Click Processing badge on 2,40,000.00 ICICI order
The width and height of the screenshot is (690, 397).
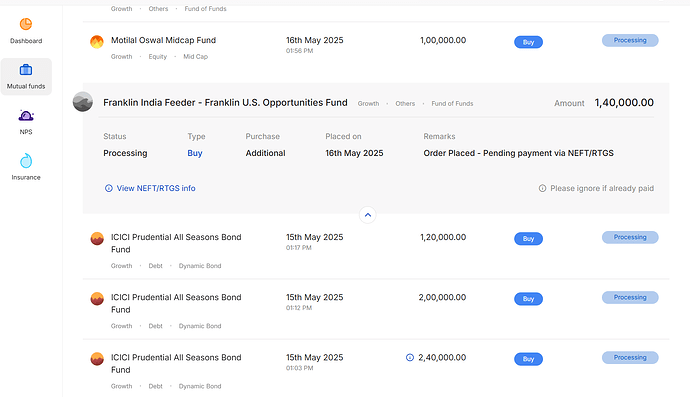coord(630,357)
